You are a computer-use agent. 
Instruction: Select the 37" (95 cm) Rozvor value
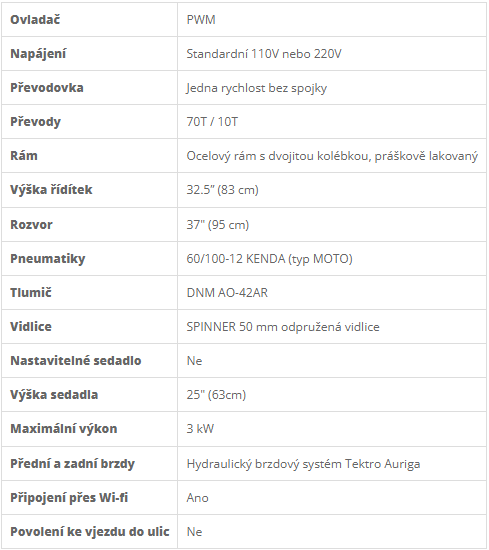coord(218,224)
